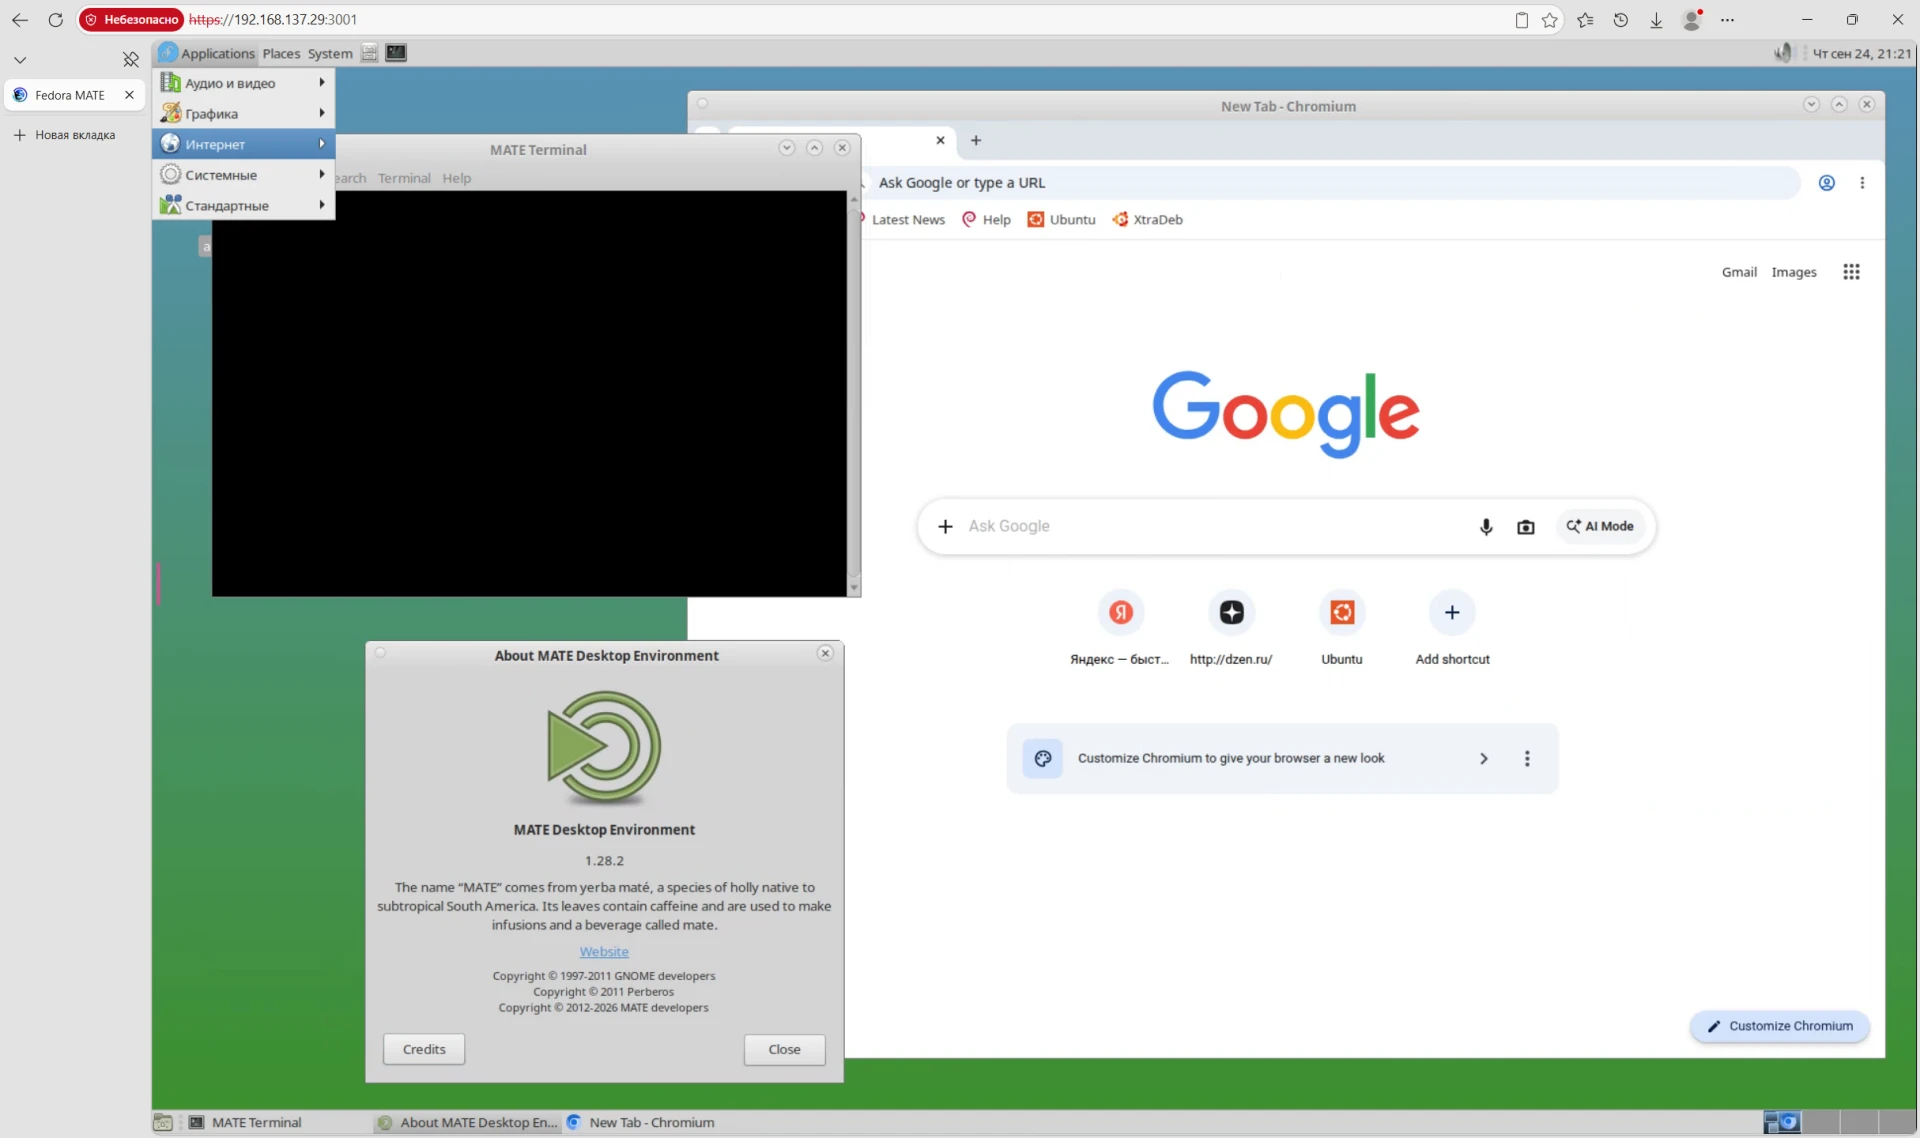Reload the outer browser page
The width and height of the screenshot is (1920, 1138).
pos(56,19)
